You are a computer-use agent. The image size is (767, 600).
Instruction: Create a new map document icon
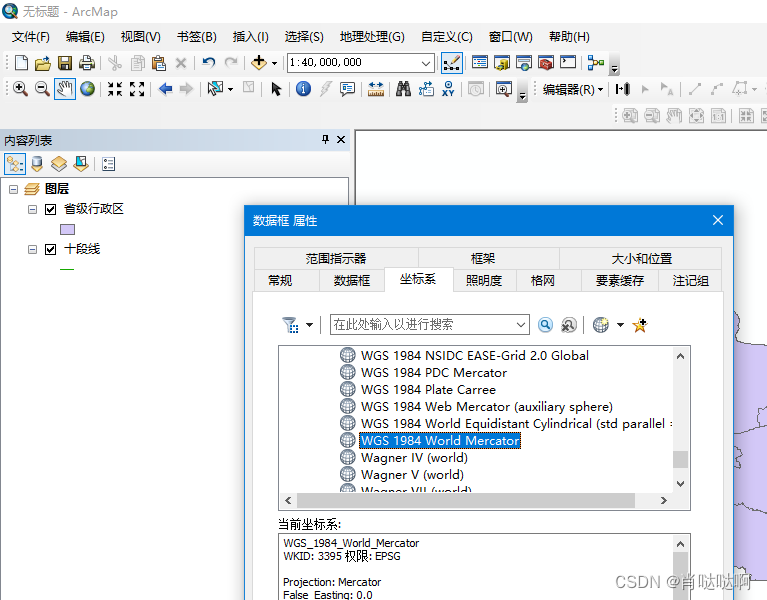click(22, 63)
